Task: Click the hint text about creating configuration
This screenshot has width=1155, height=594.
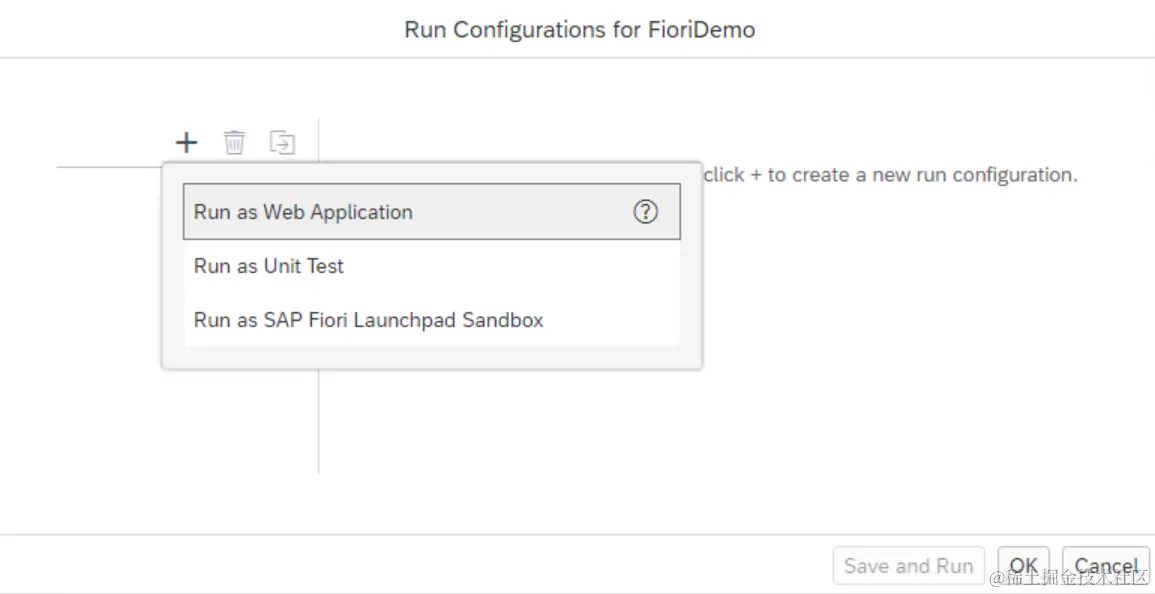Action: [x=890, y=175]
